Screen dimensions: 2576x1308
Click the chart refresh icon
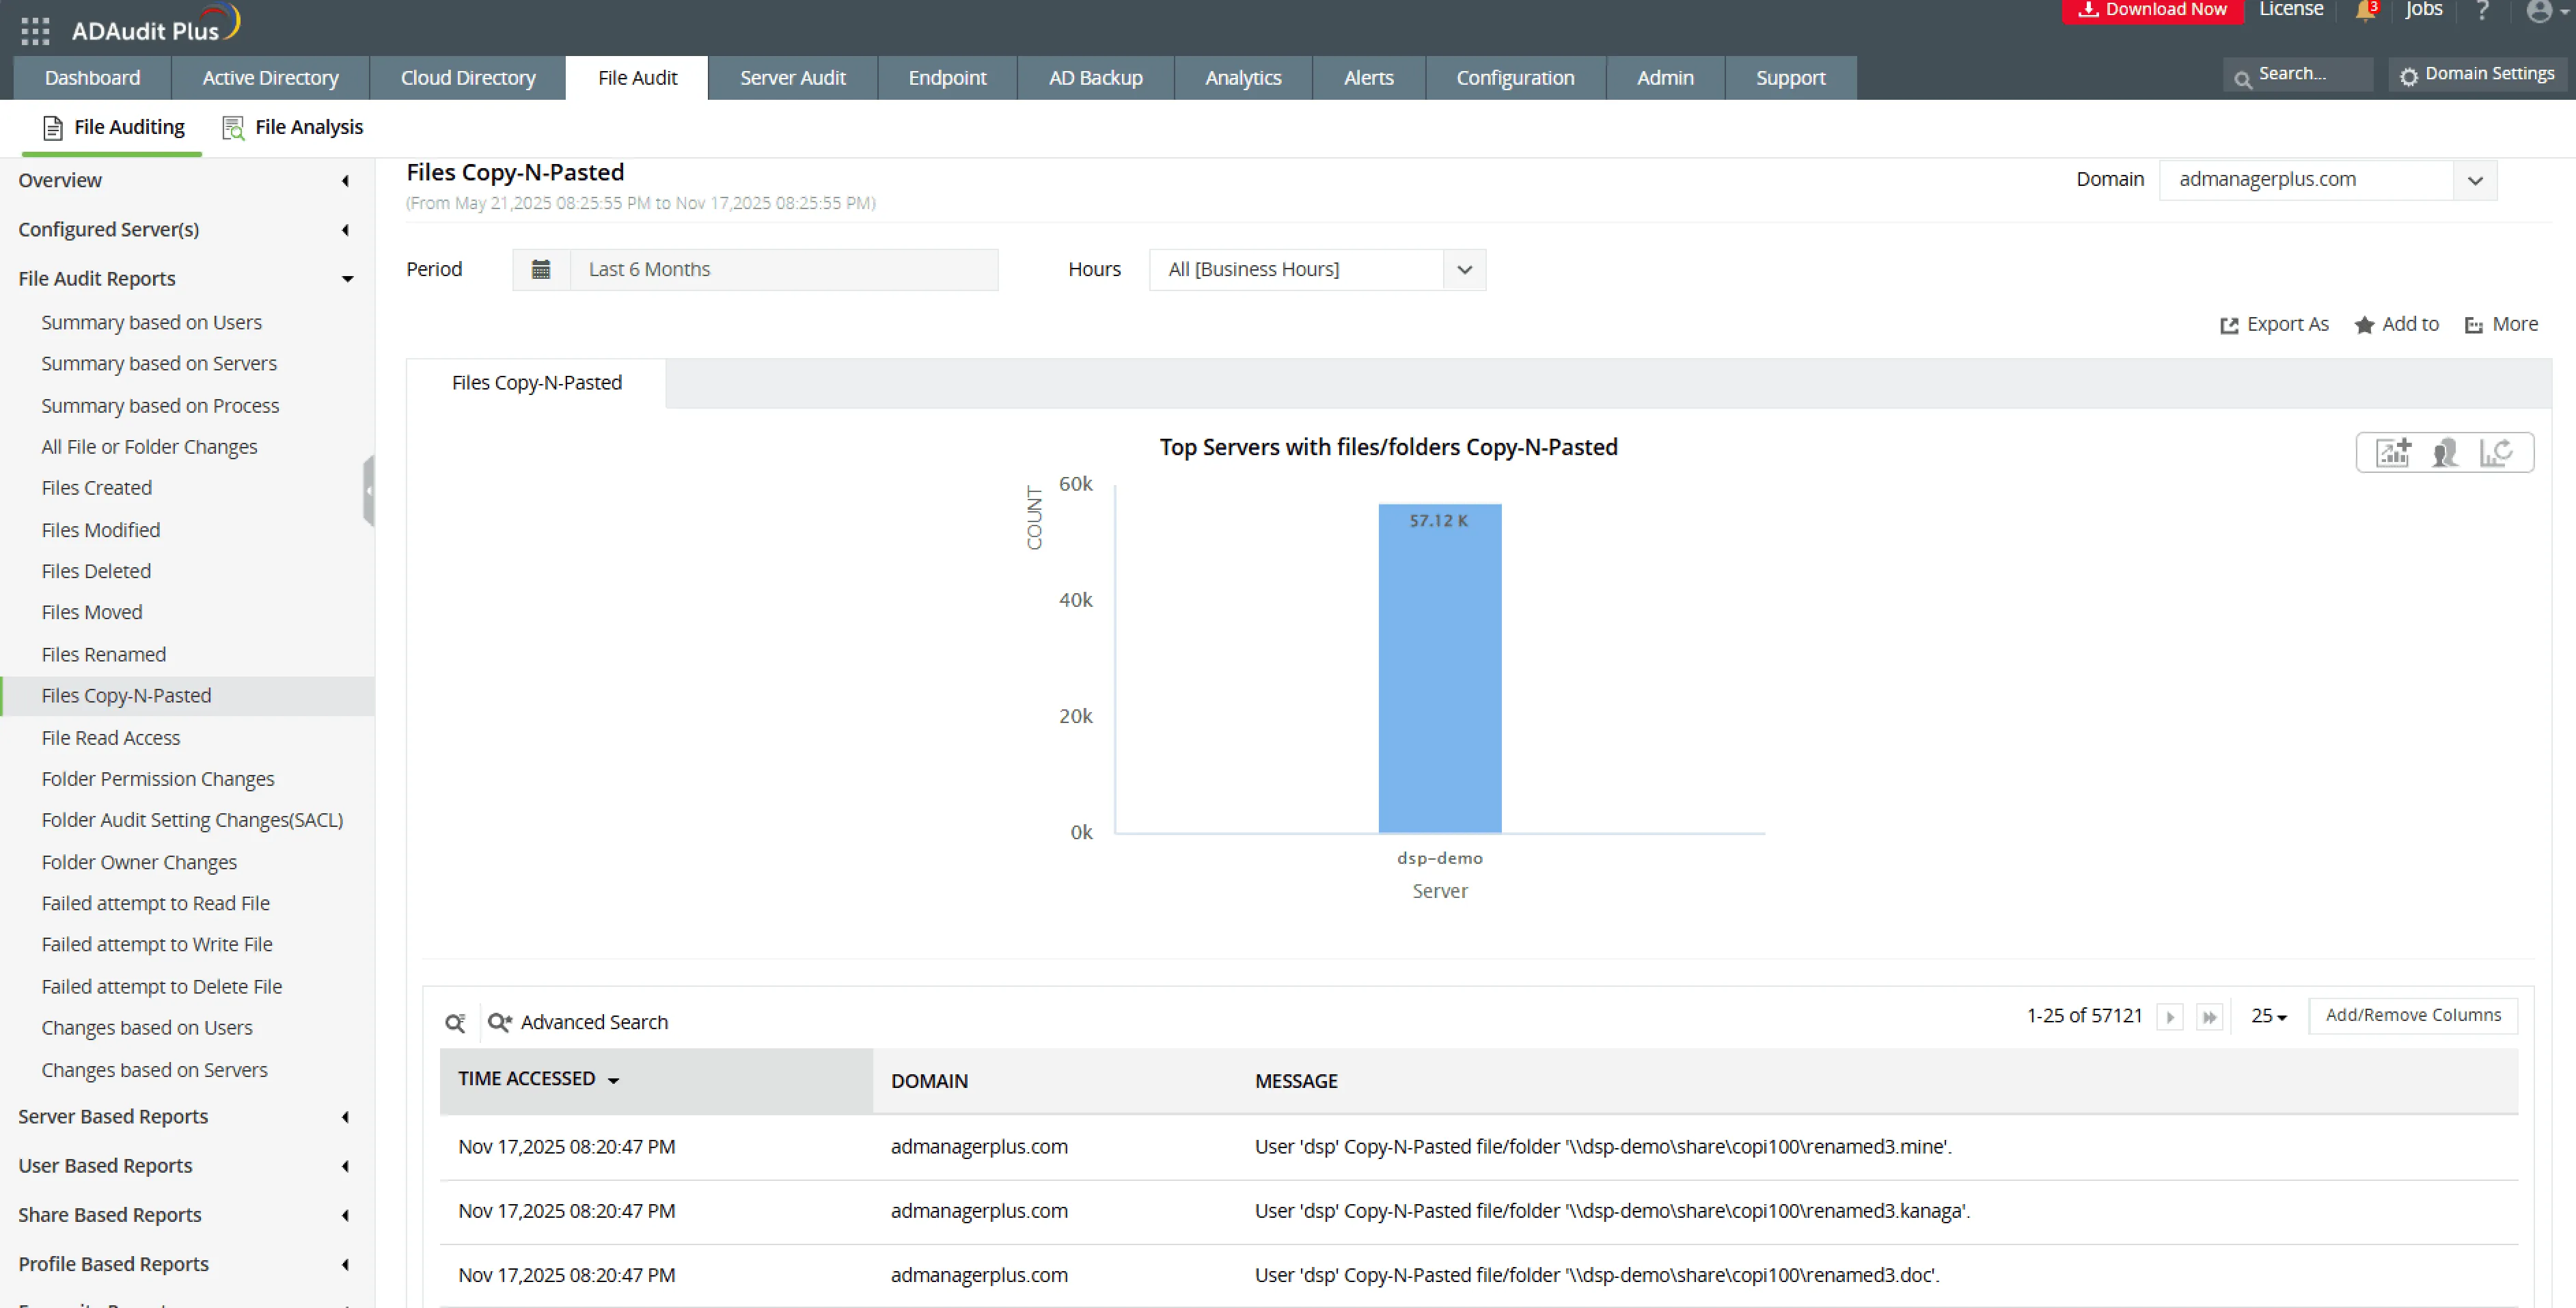(2496, 453)
